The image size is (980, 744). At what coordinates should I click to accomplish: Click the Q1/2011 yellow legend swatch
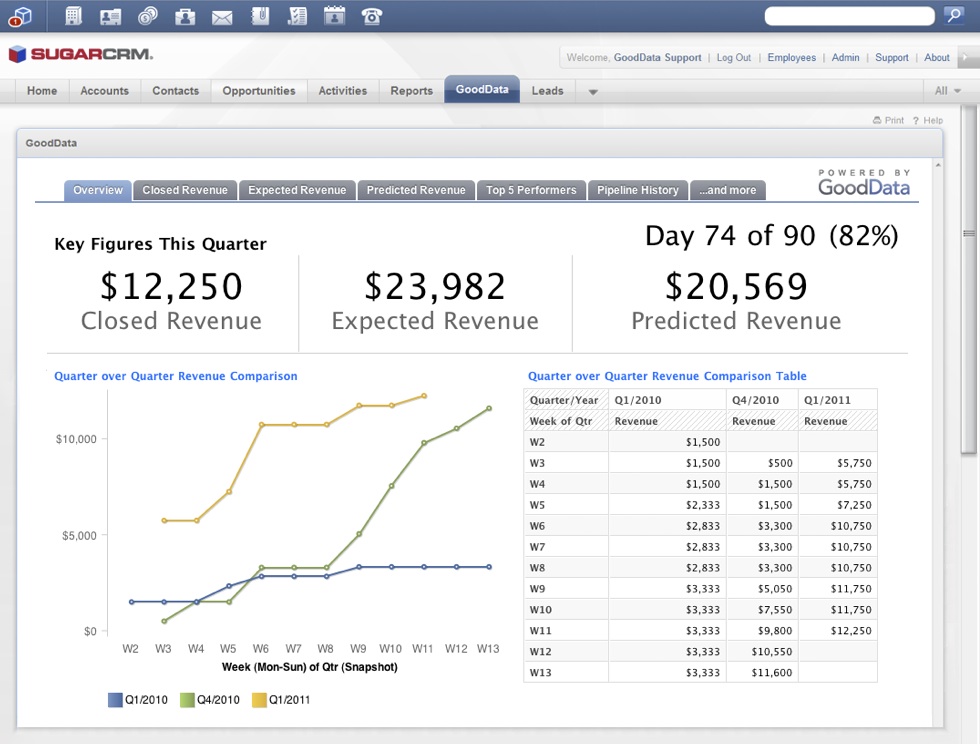click(x=259, y=700)
